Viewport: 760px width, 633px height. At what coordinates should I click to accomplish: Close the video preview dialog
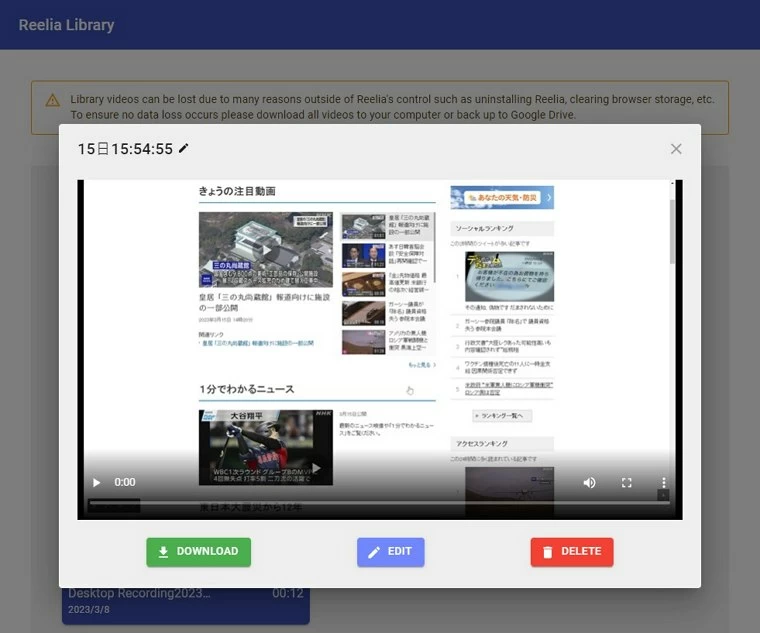676,149
